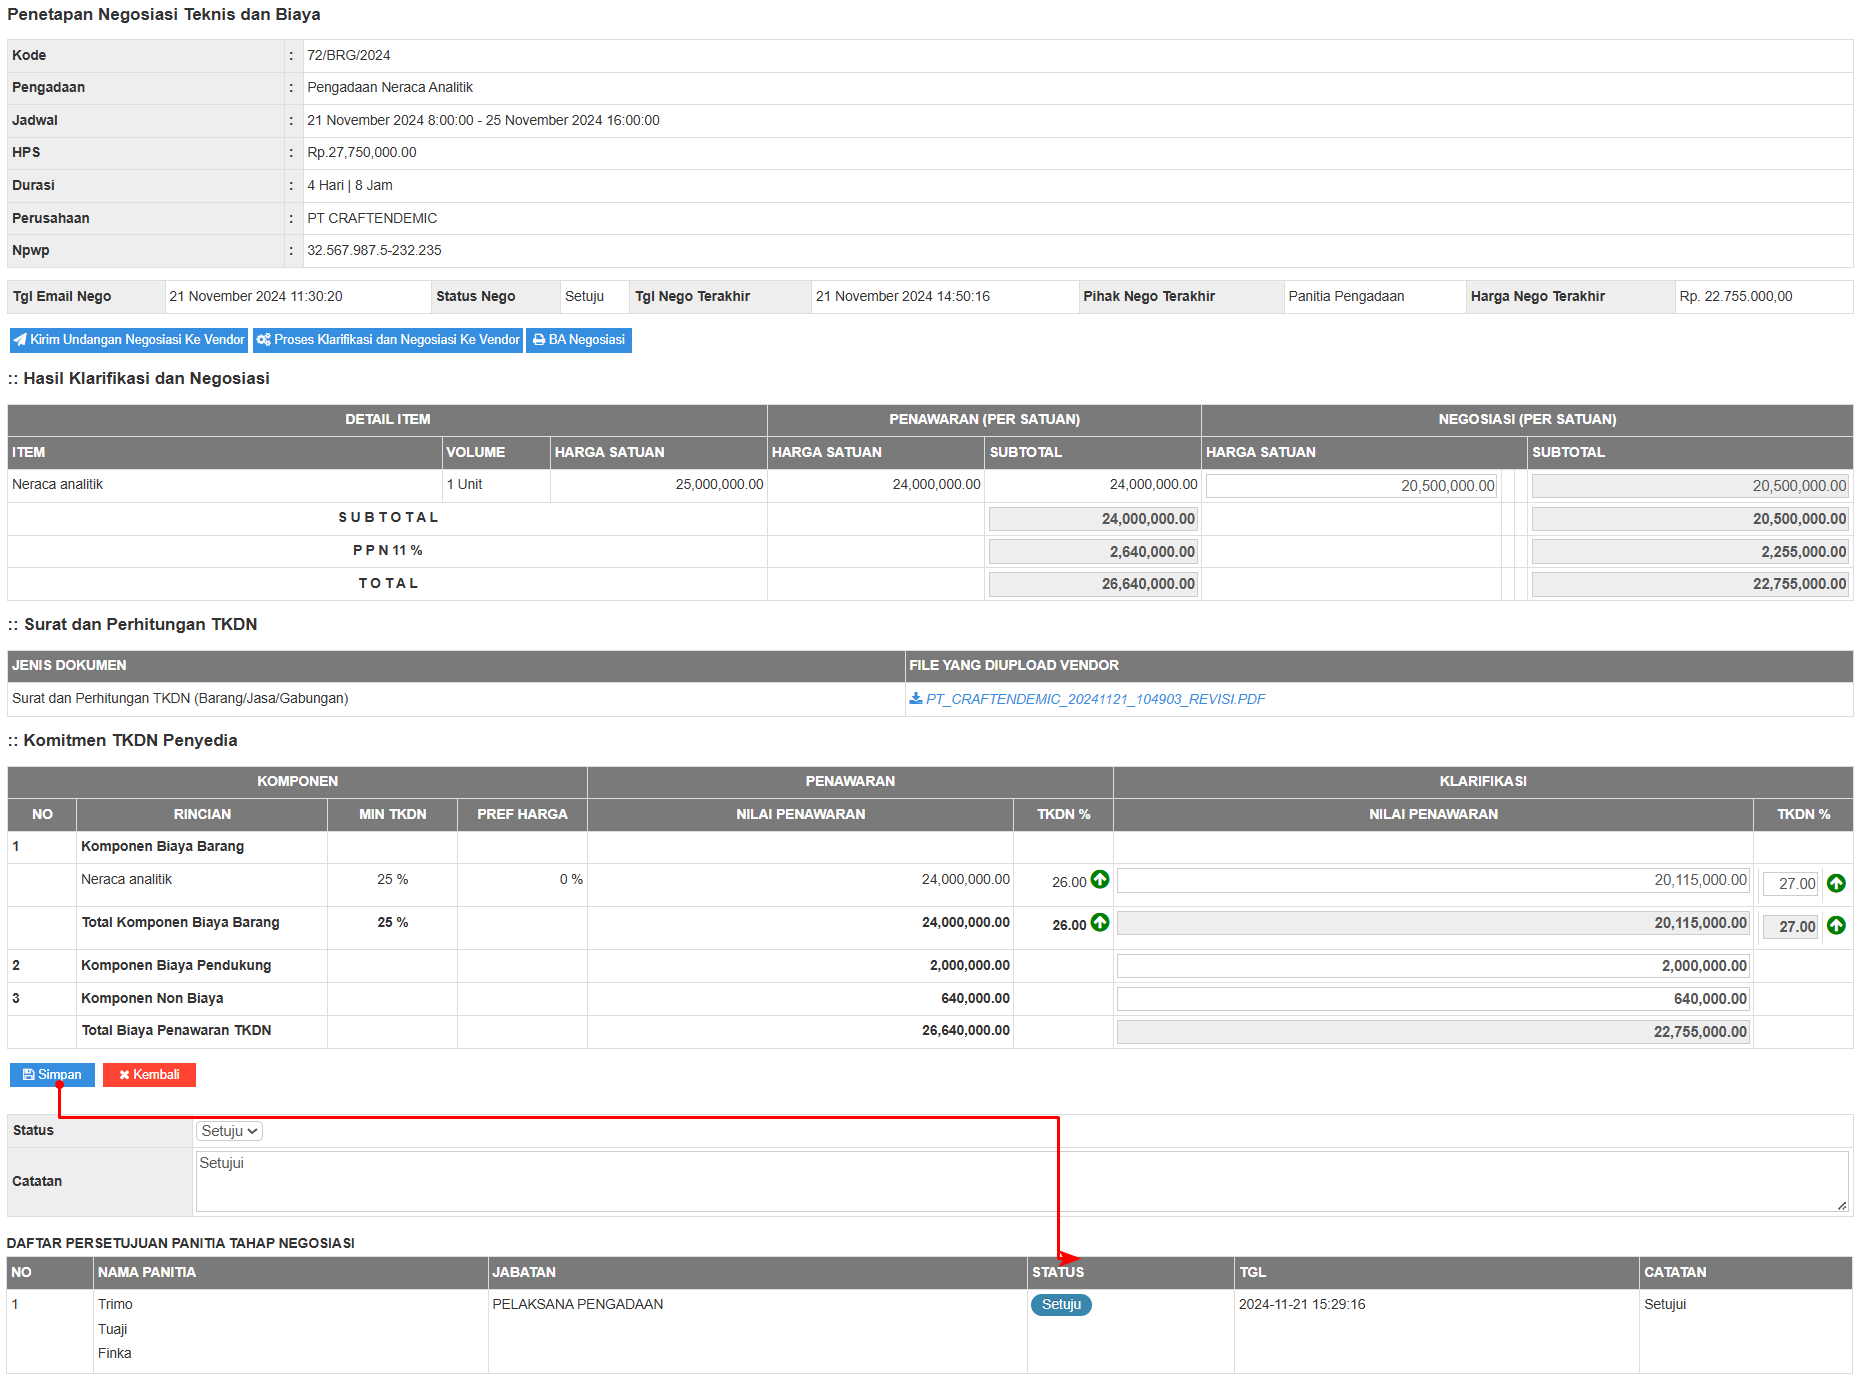Go back using the Kembali button

[149, 1075]
